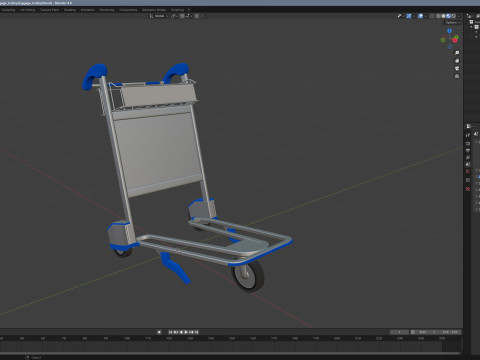
Task: Open the viewport shading options dropdown
Action: (458, 16)
